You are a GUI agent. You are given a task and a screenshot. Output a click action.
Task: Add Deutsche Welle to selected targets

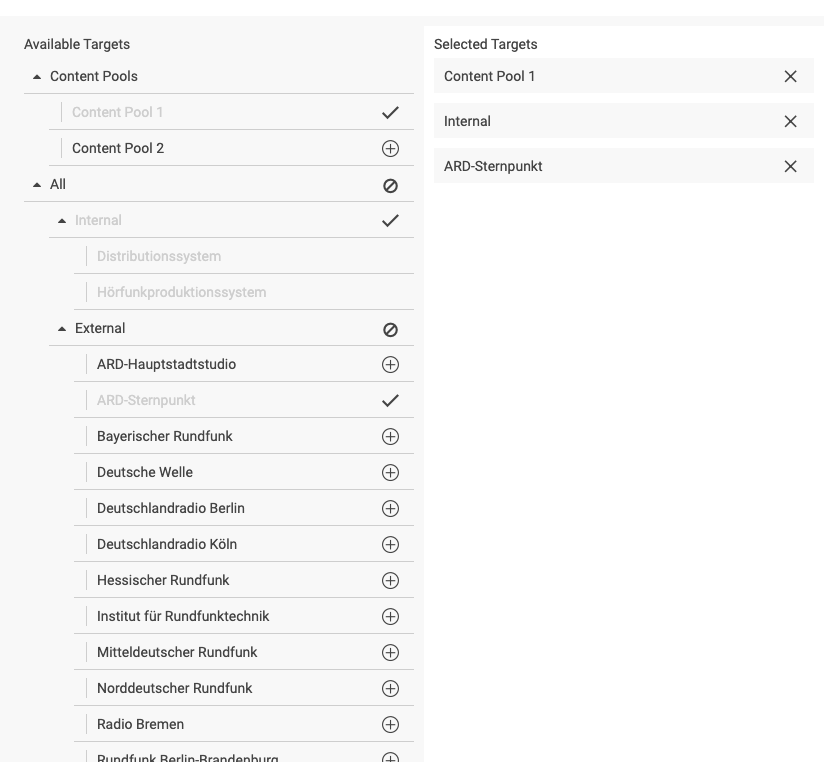pyautogui.click(x=390, y=473)
